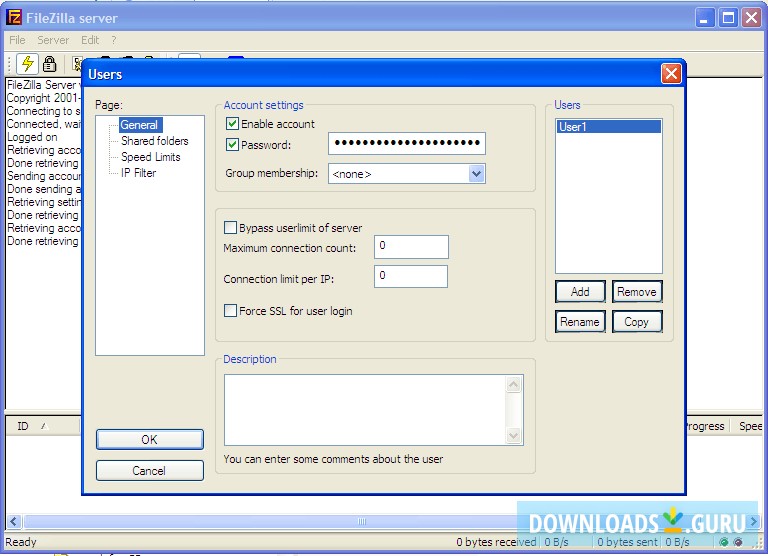Image resolution: width=768 pixels, height=556 pixels.
Task: Click description scrollbar down arrow
Action: 513,435
